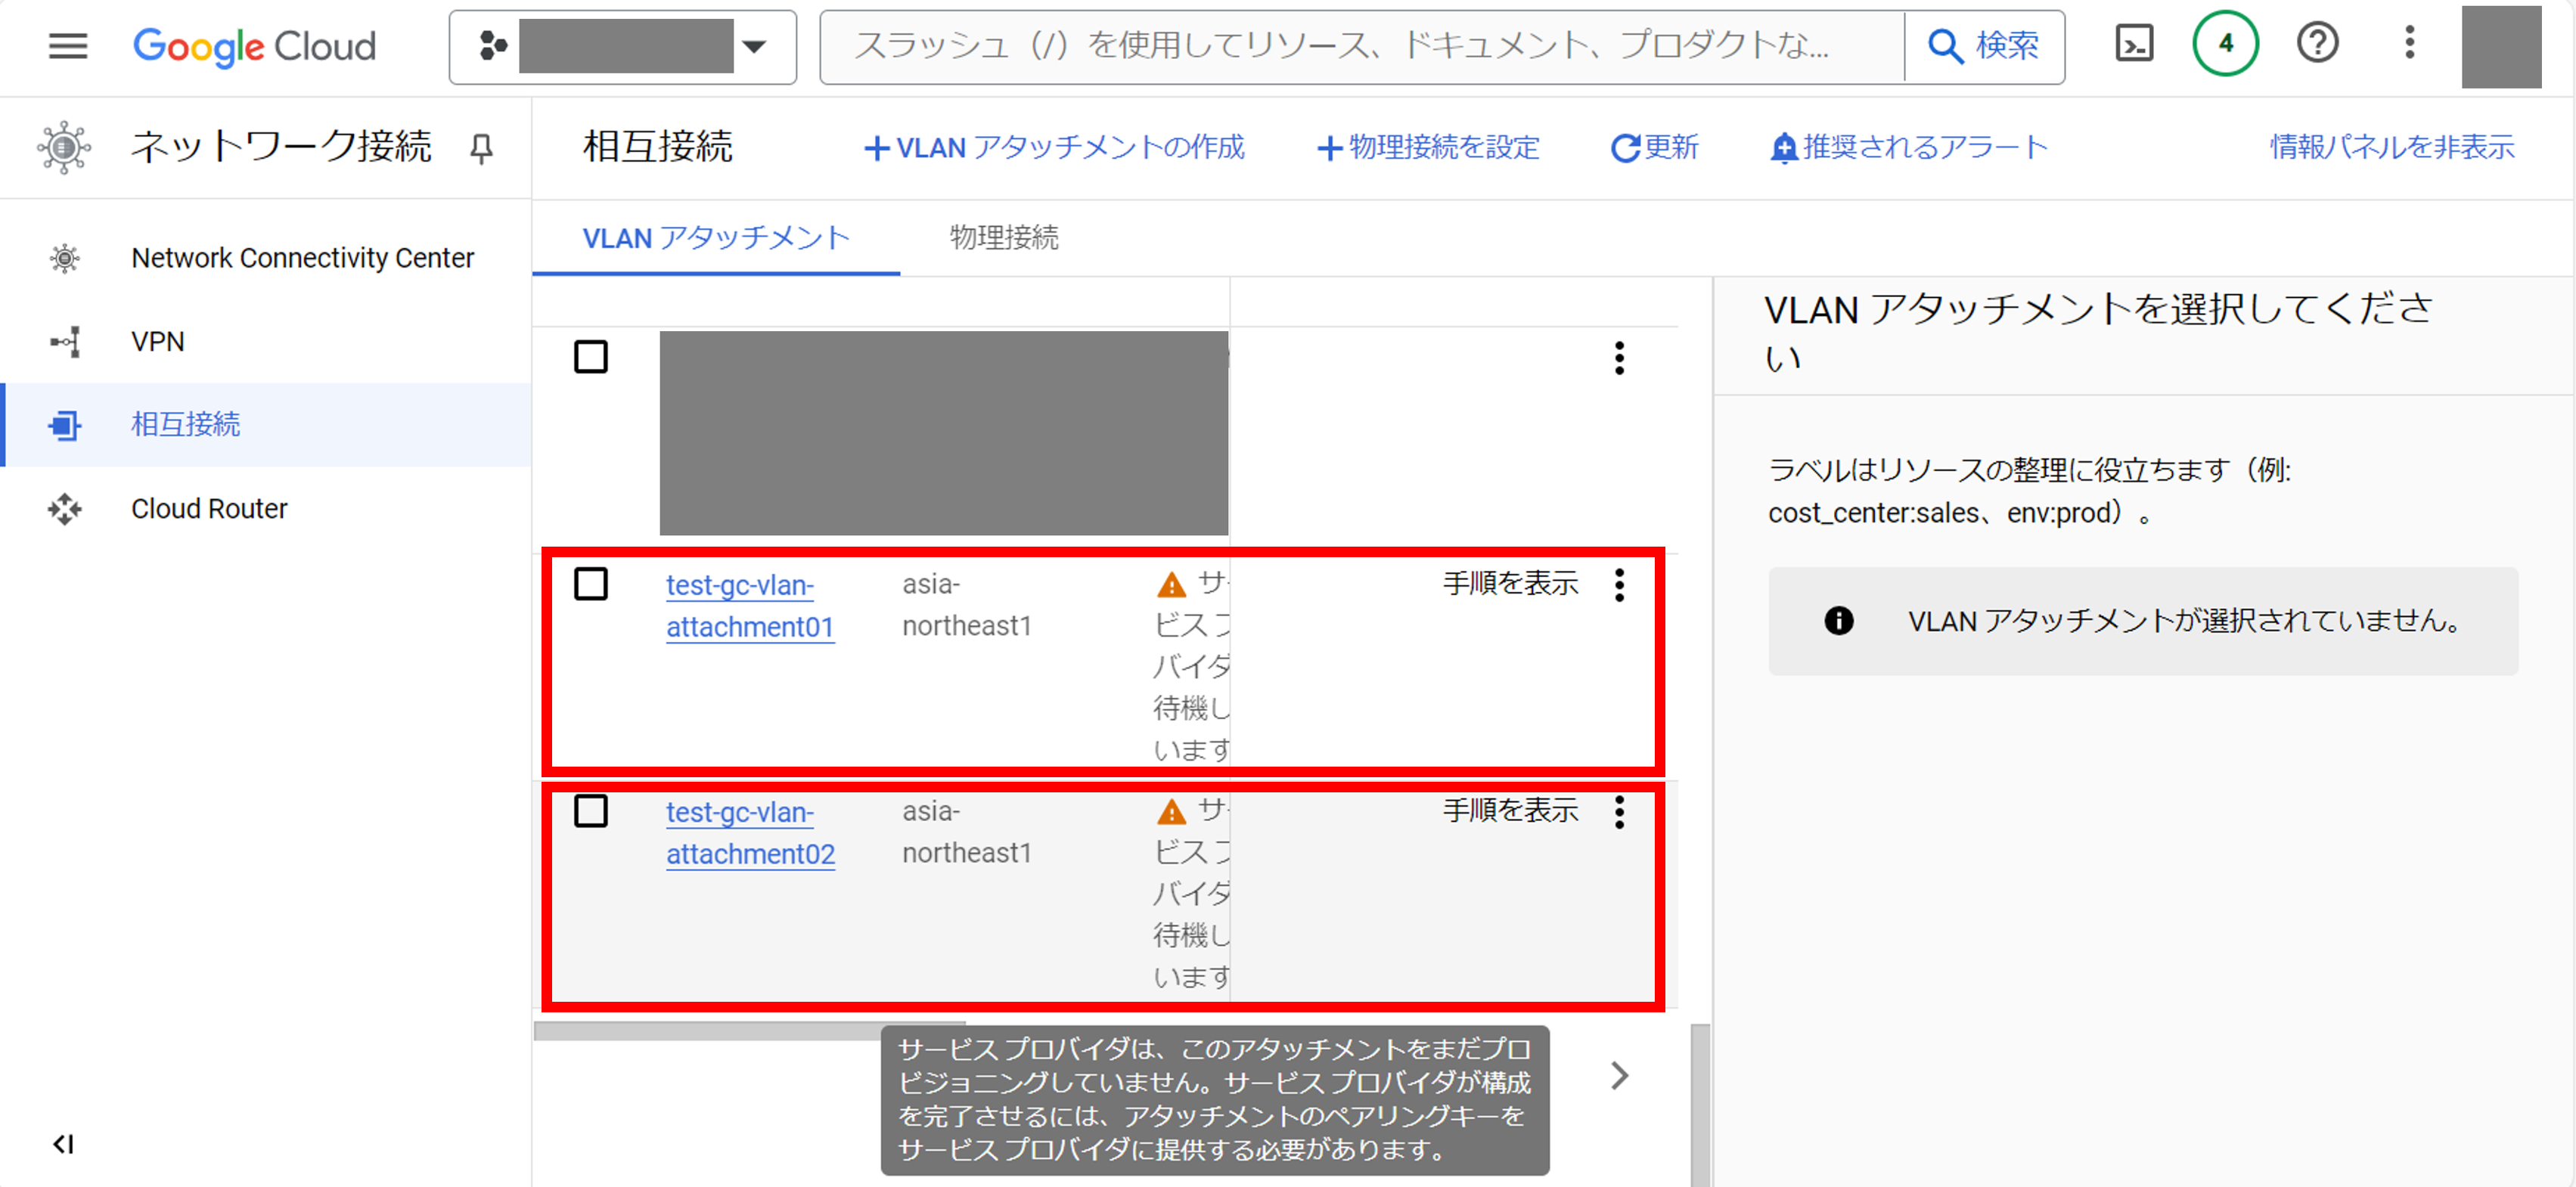Pin the ネットワーク接続 product

[481, 148]
